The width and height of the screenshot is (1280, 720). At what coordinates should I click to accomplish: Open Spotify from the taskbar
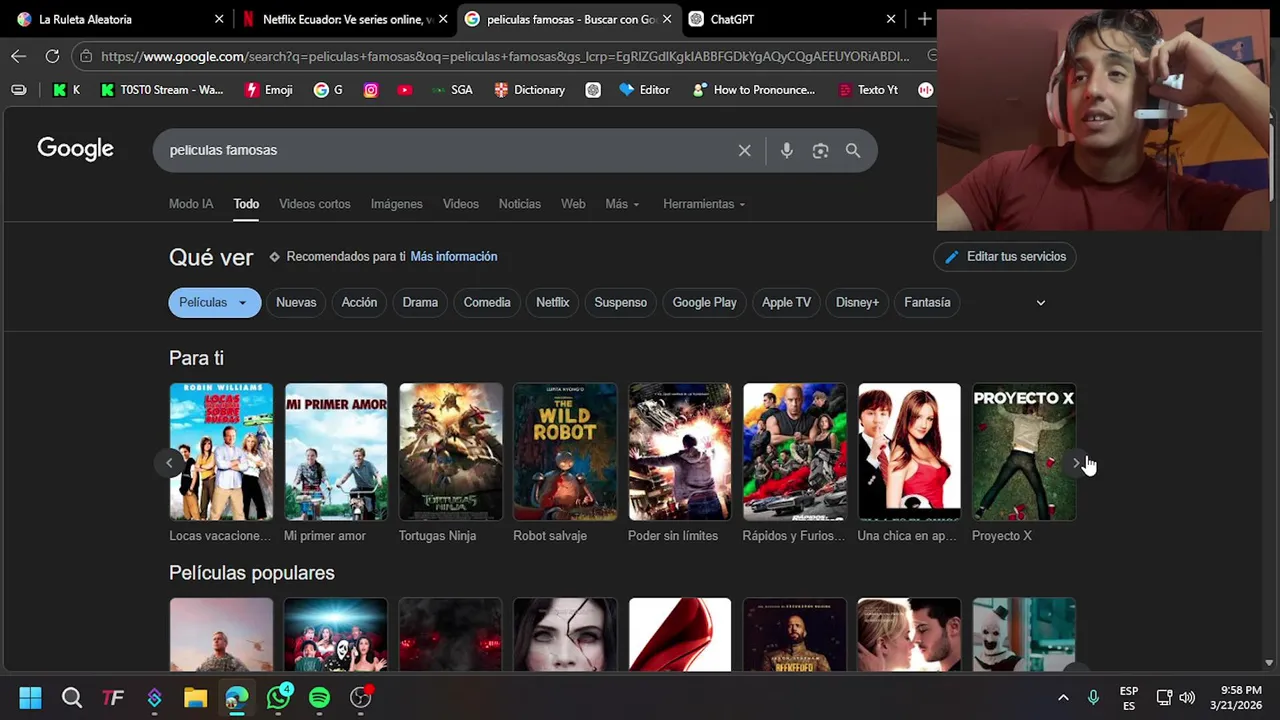319,697
